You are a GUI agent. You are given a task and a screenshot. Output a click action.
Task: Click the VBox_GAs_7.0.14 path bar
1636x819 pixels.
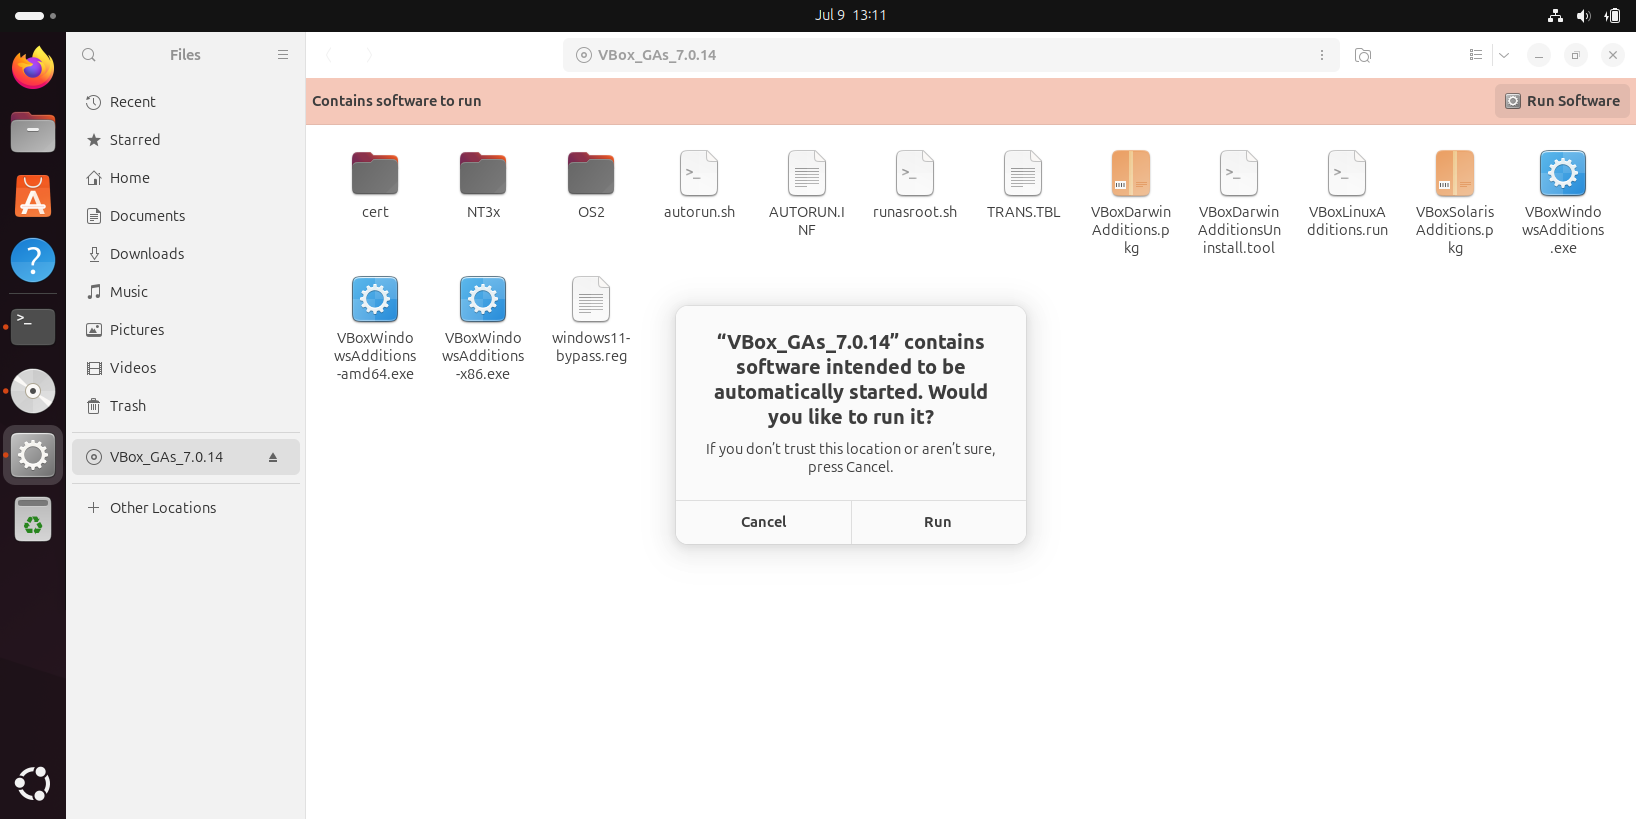point(951,55)
